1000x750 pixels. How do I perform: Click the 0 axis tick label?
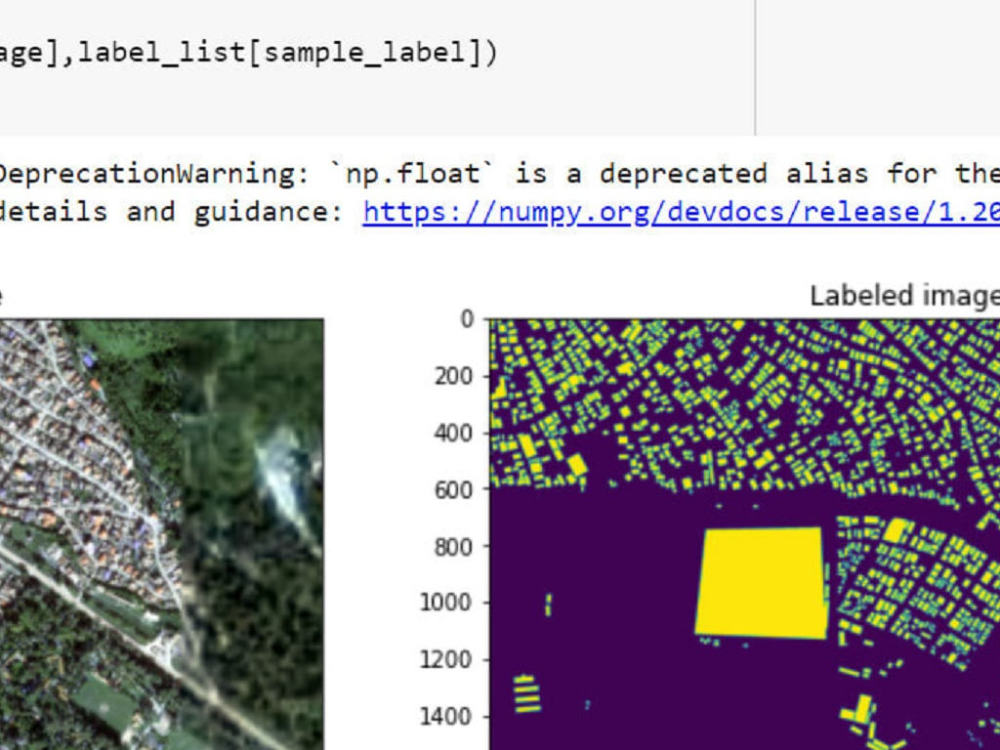pos(466,319)
